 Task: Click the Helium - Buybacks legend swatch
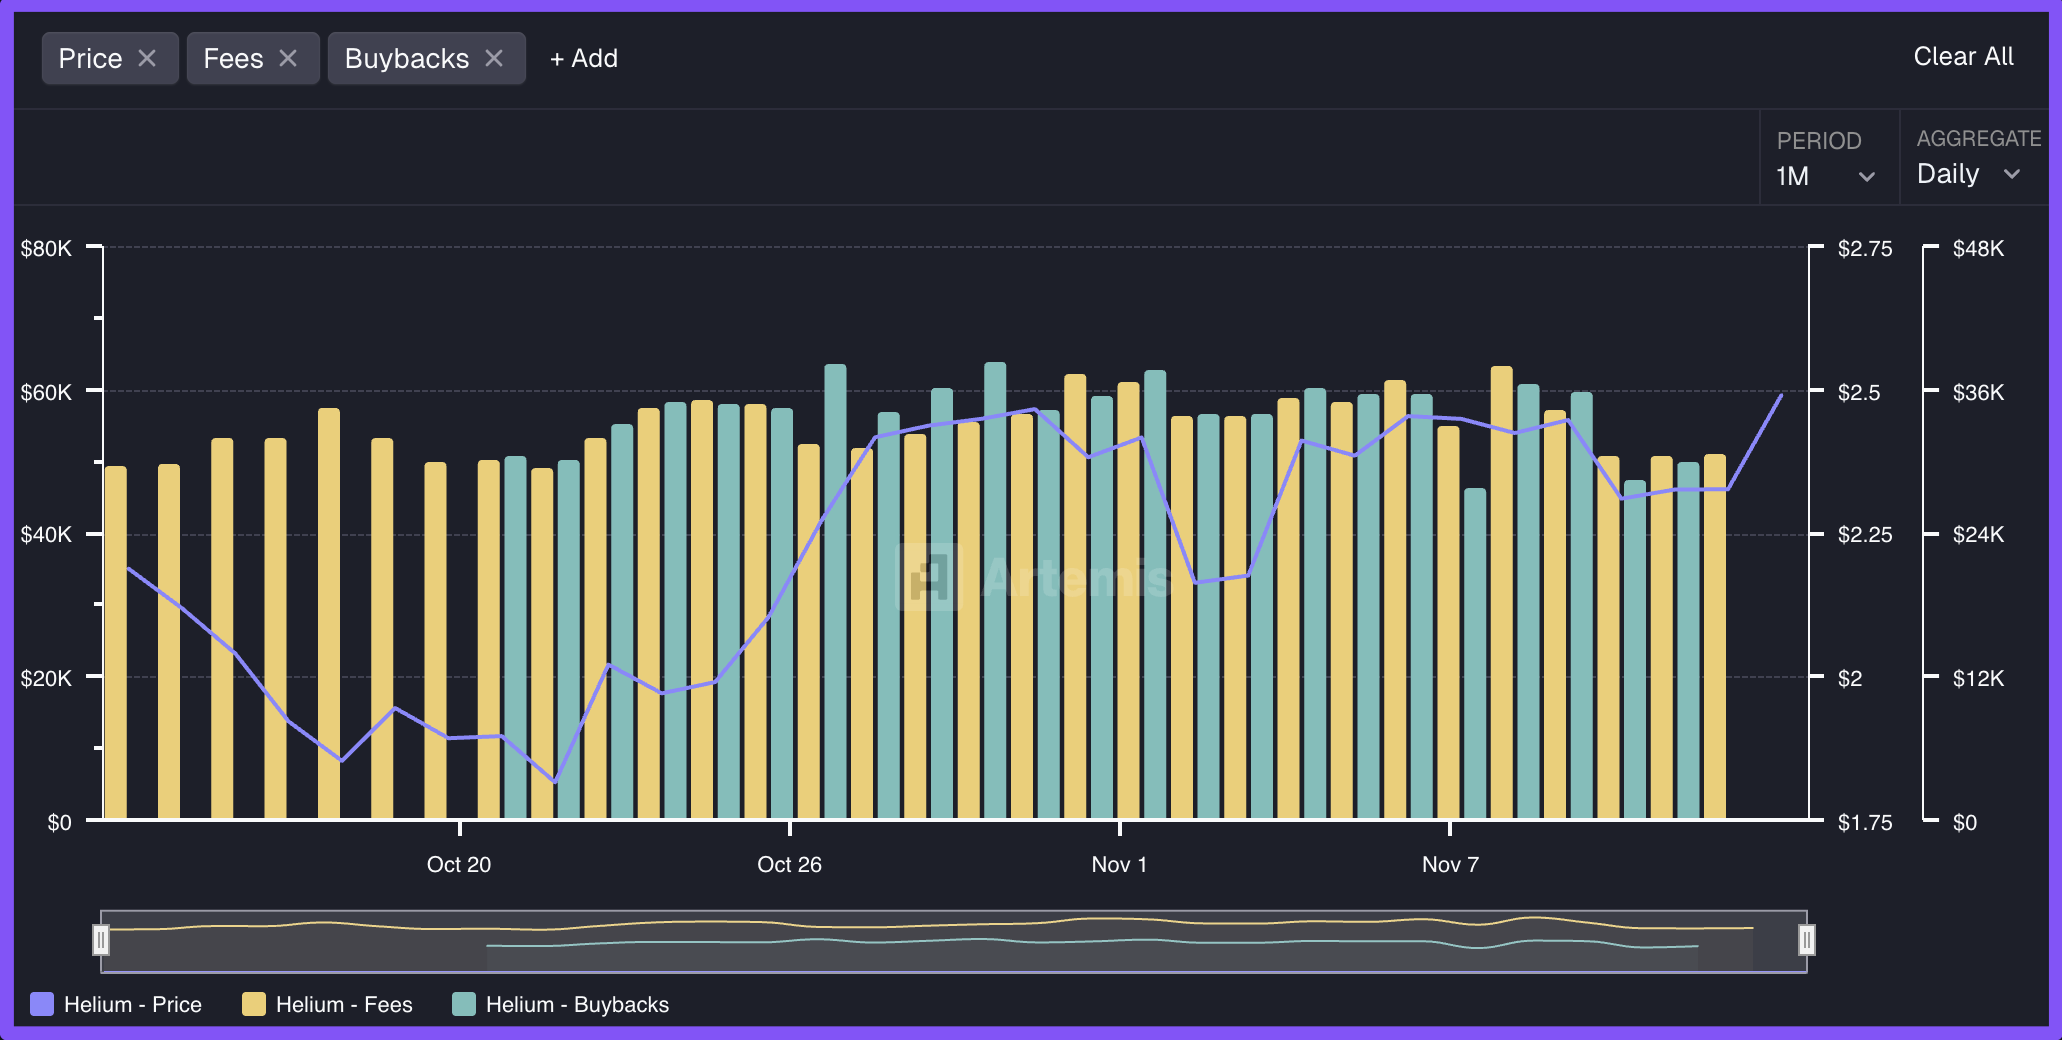click(461, 1004)
